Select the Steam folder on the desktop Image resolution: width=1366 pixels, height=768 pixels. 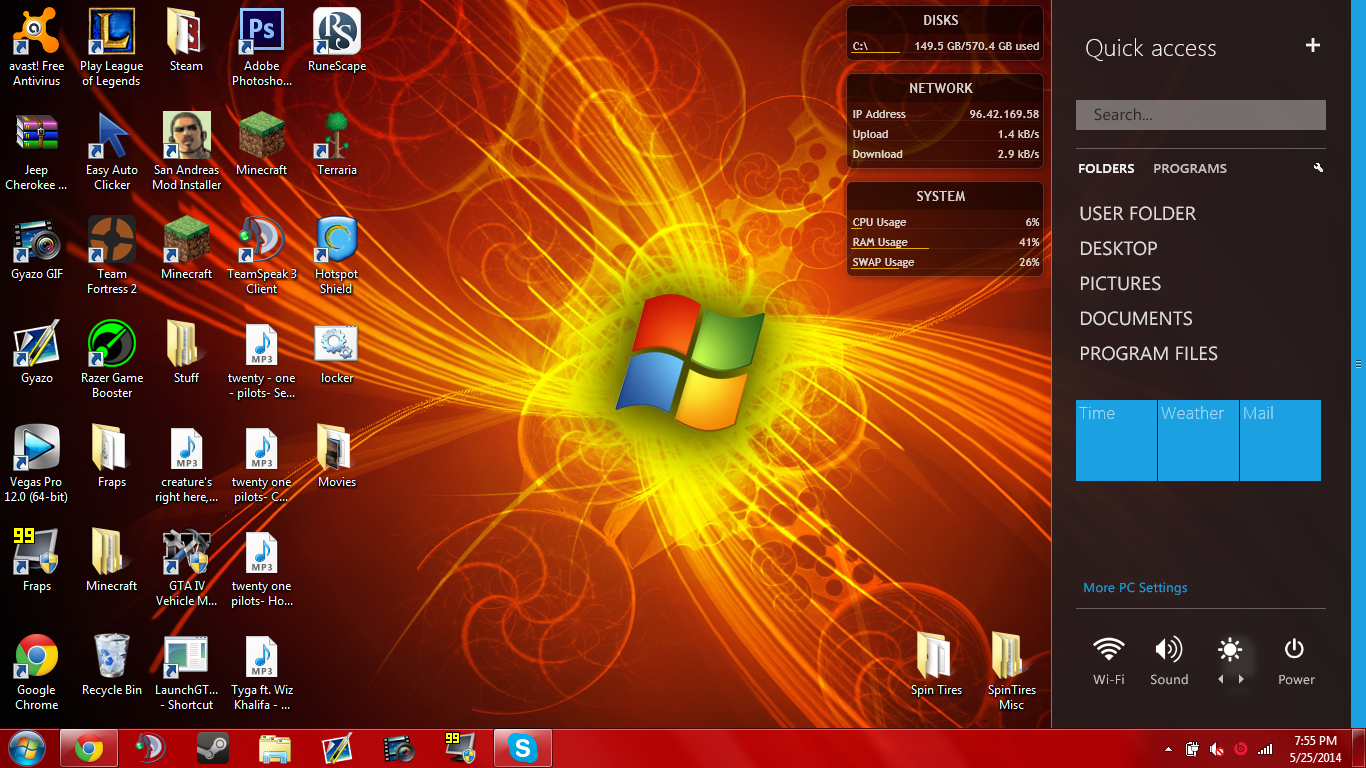[x=187, y=40]
